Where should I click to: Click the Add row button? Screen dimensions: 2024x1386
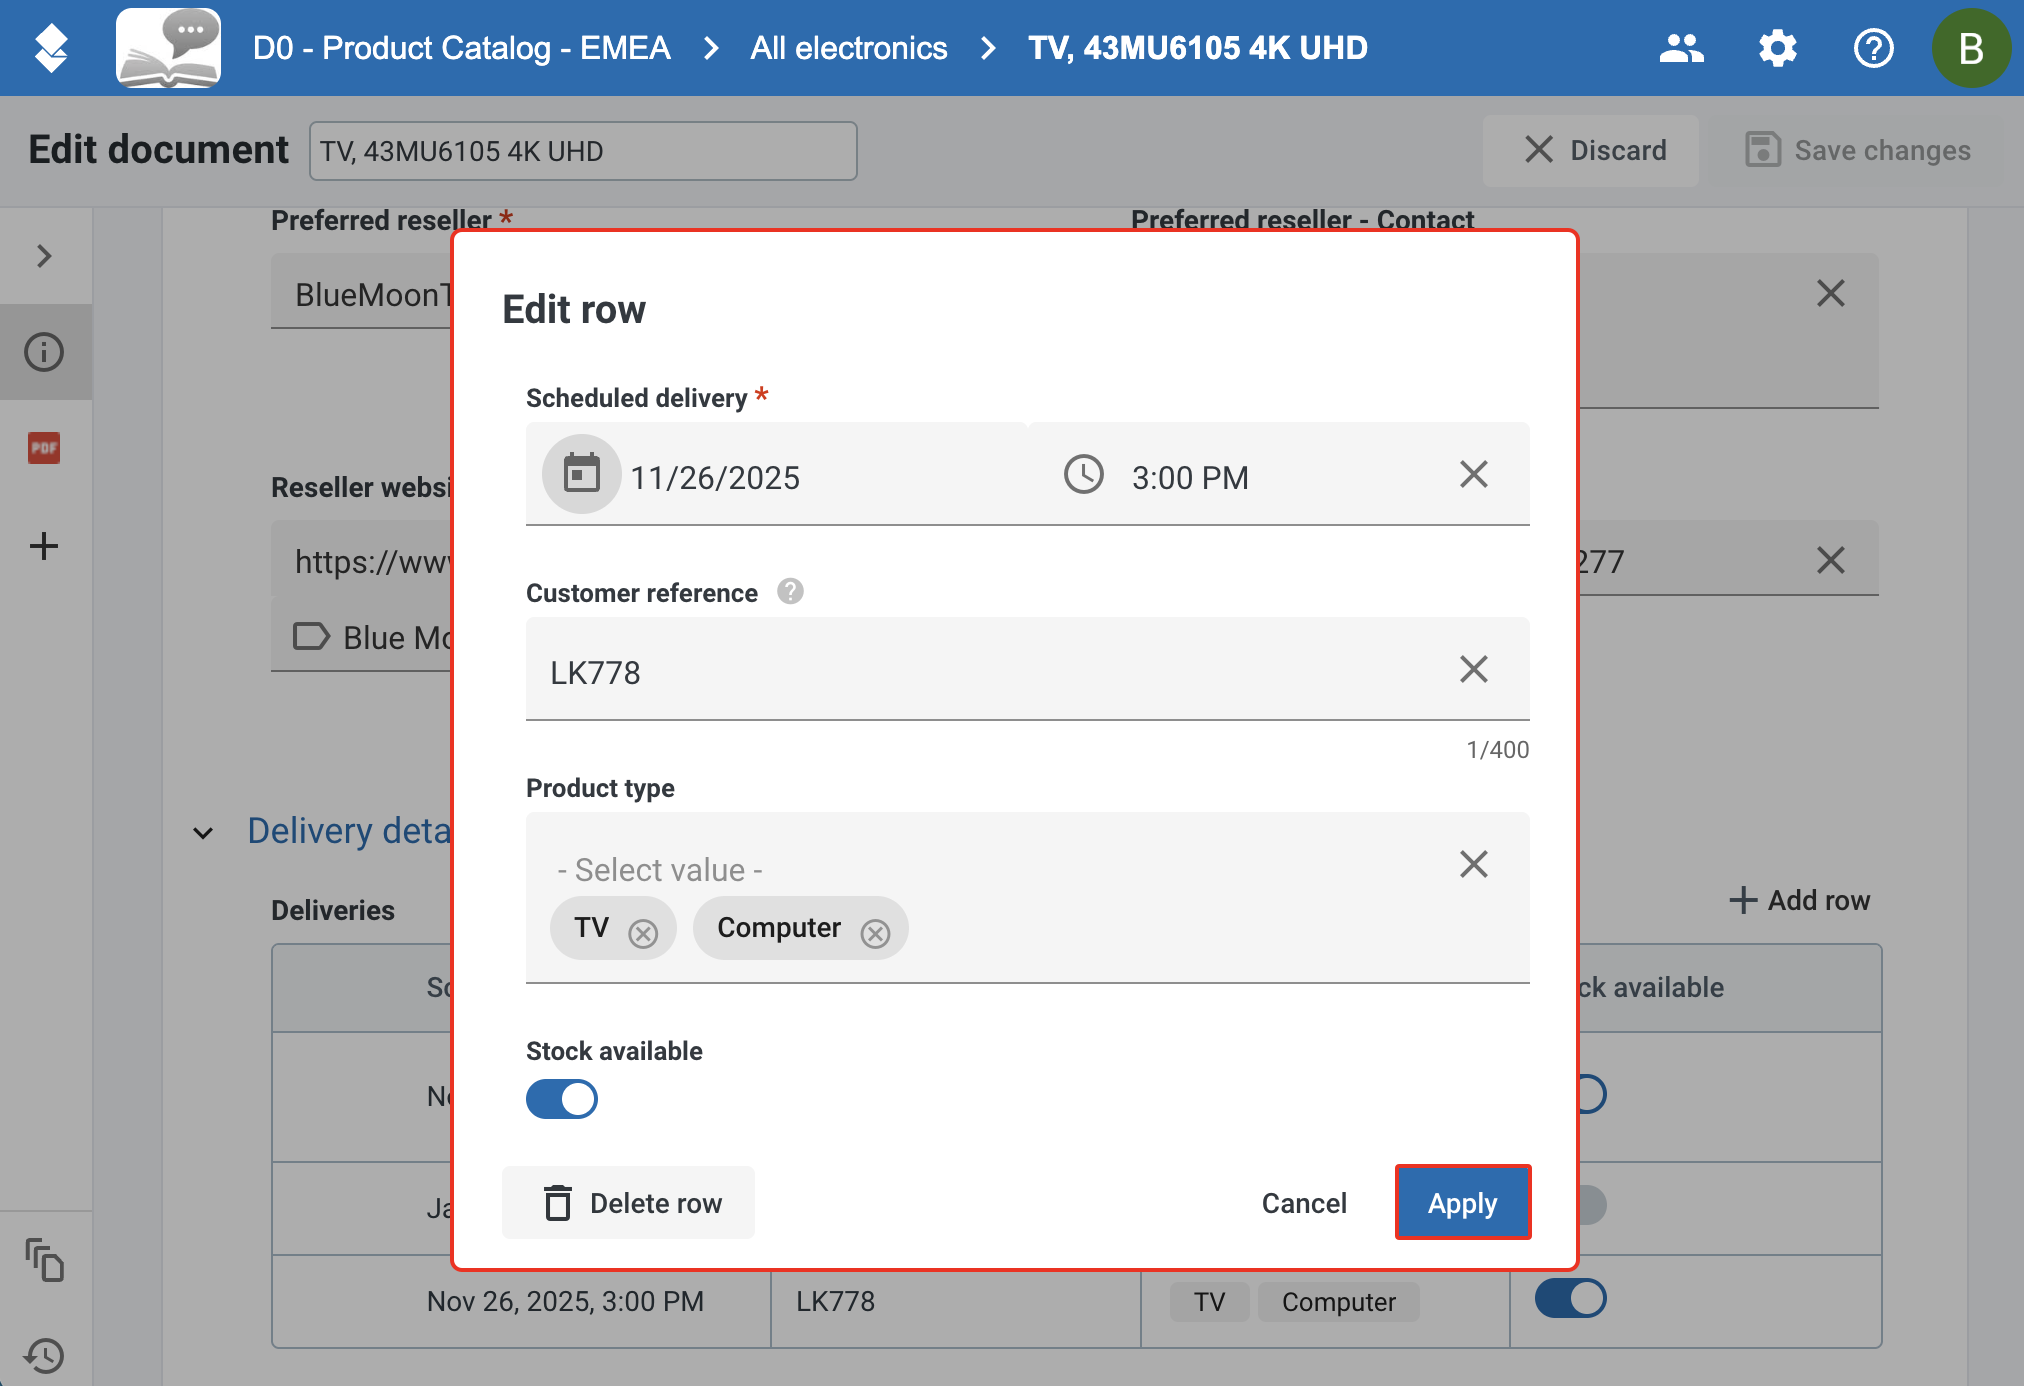coord(1800,900)
